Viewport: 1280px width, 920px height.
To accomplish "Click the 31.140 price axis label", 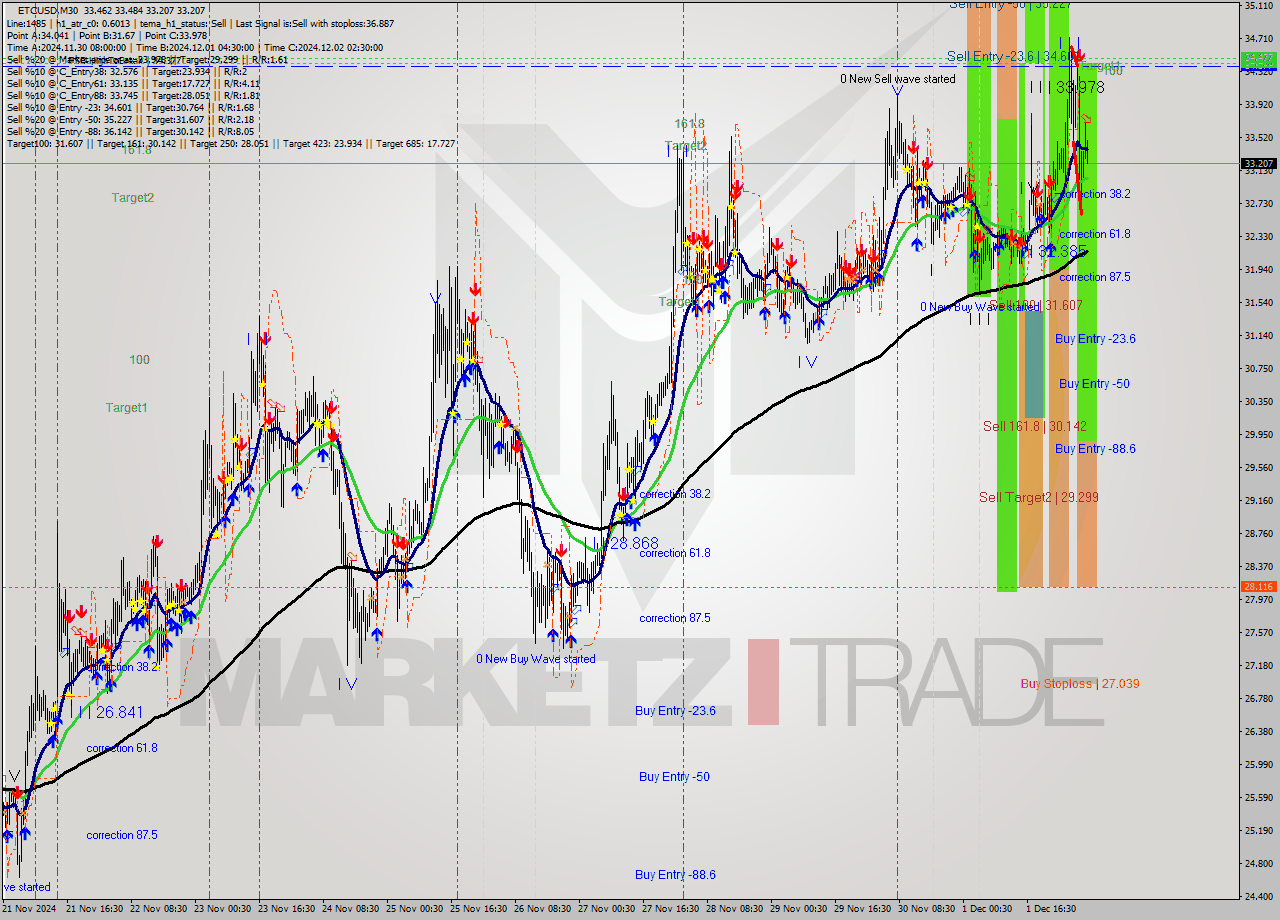I will 1258,335.
